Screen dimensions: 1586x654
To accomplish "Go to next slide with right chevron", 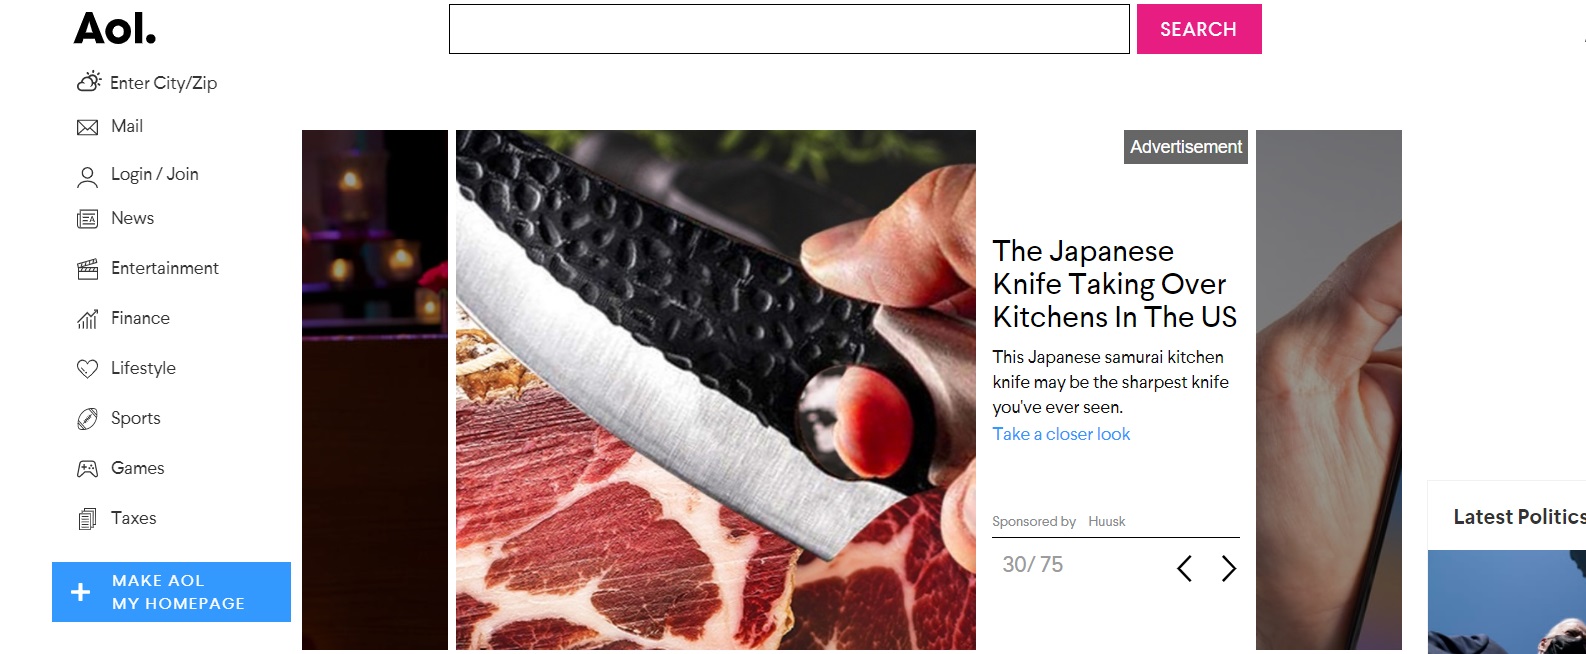I will (1229, 569).
